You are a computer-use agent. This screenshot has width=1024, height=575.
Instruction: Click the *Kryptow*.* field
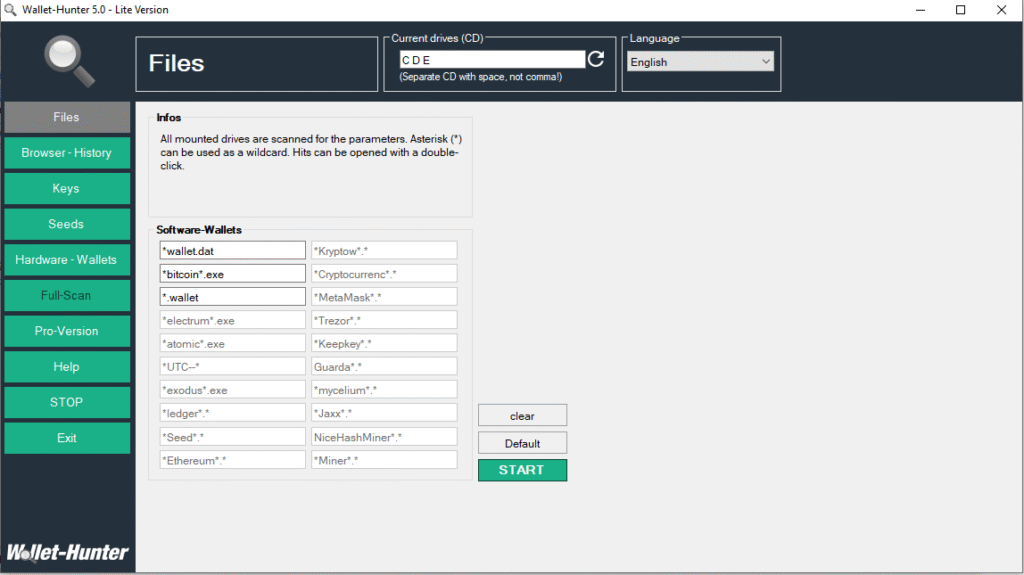pyautogui.click(x=384, y=250)
